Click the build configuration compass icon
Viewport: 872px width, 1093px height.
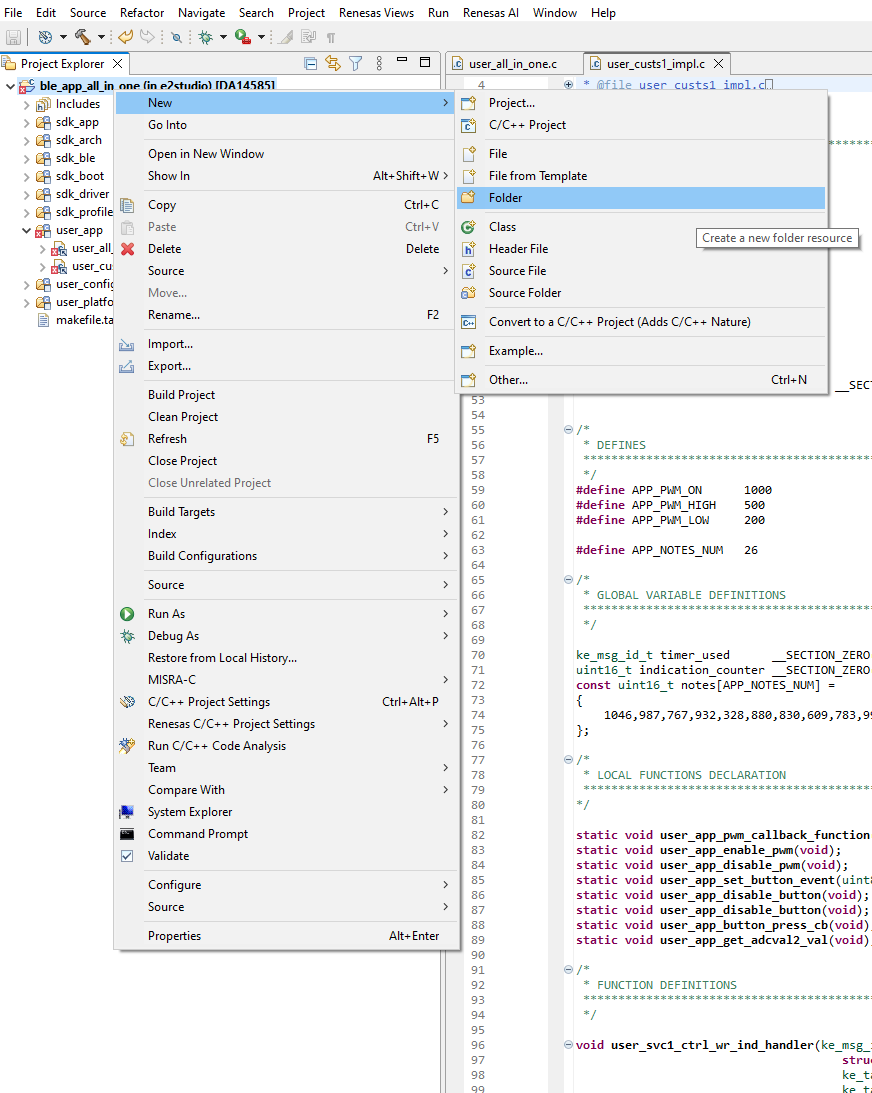[45, 37]
